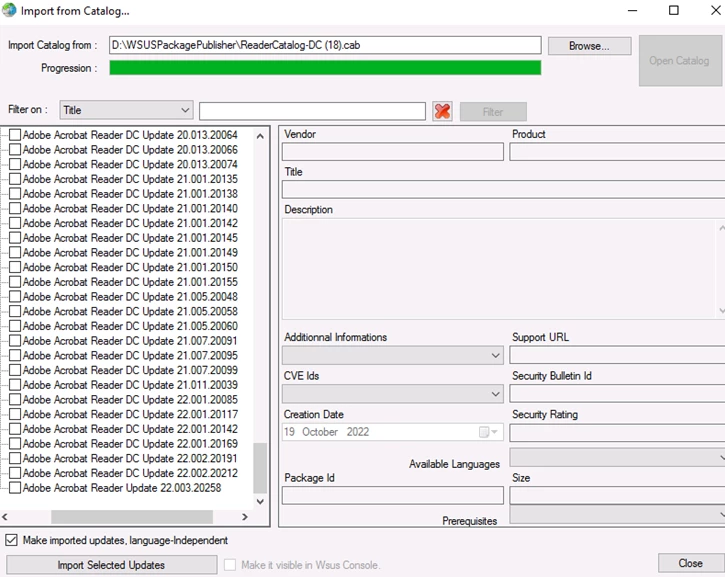The image size is (725, 577).
Task: Click the Security Bulletin Id field
Action: [x=617, y=394]
